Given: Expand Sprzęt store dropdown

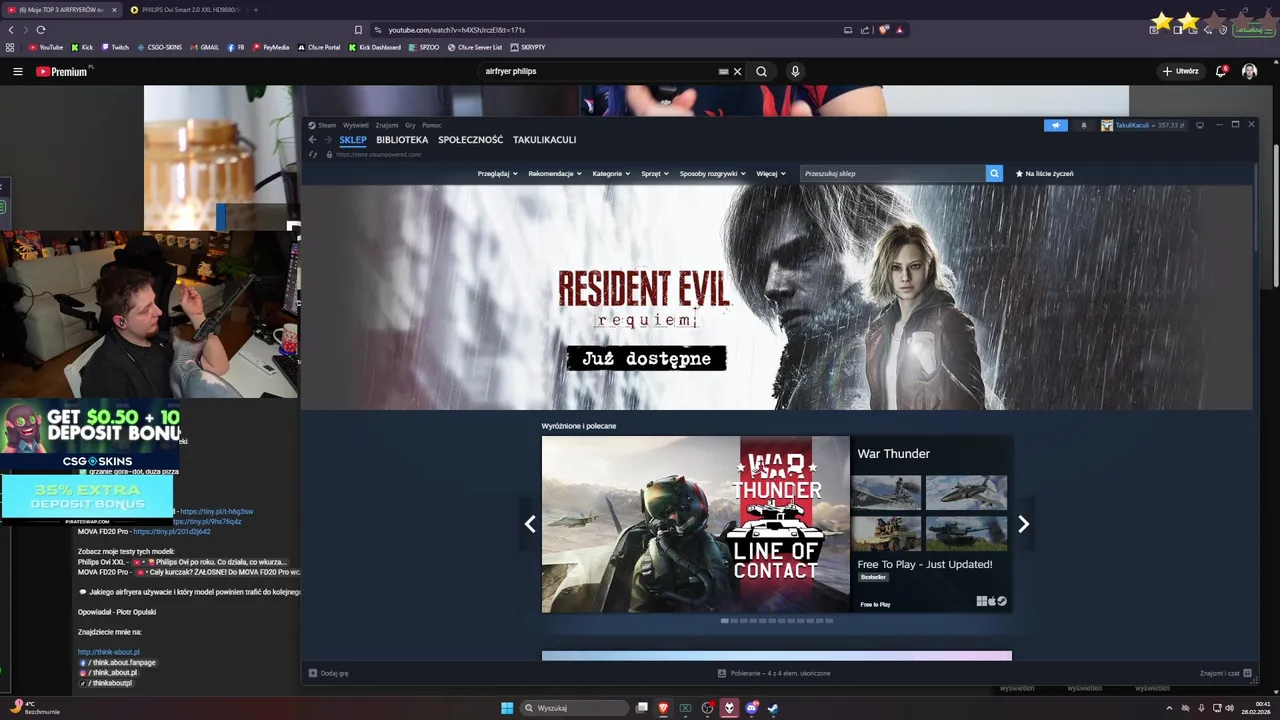Looking at the screenshot, I should (655, 173).
